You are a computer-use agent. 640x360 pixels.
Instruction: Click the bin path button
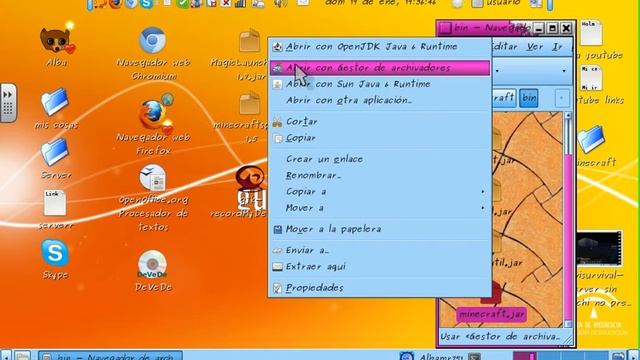(529, 98)
